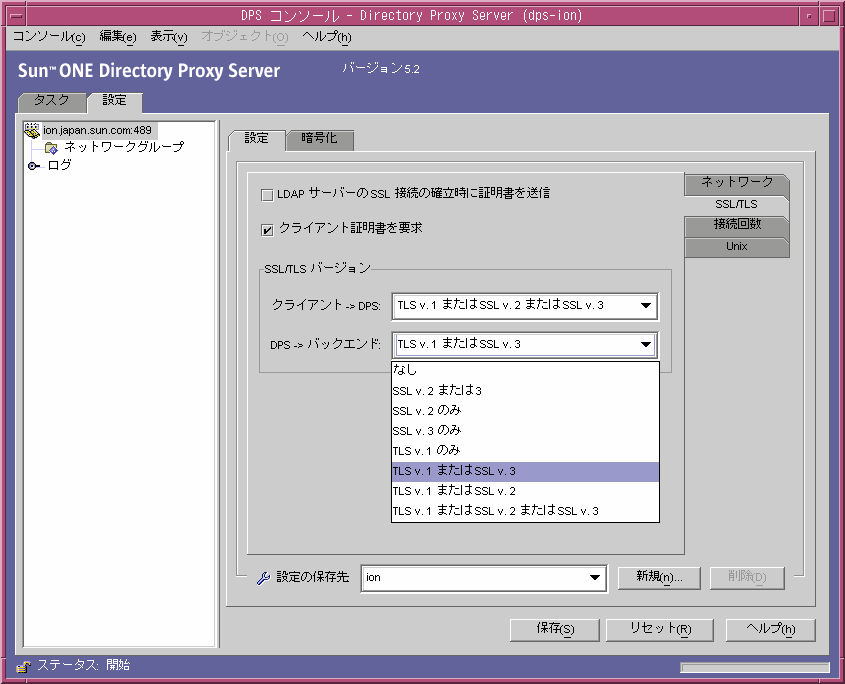
Task: Click the ステータス: 開始 status text
Action: tap(84, 666)
